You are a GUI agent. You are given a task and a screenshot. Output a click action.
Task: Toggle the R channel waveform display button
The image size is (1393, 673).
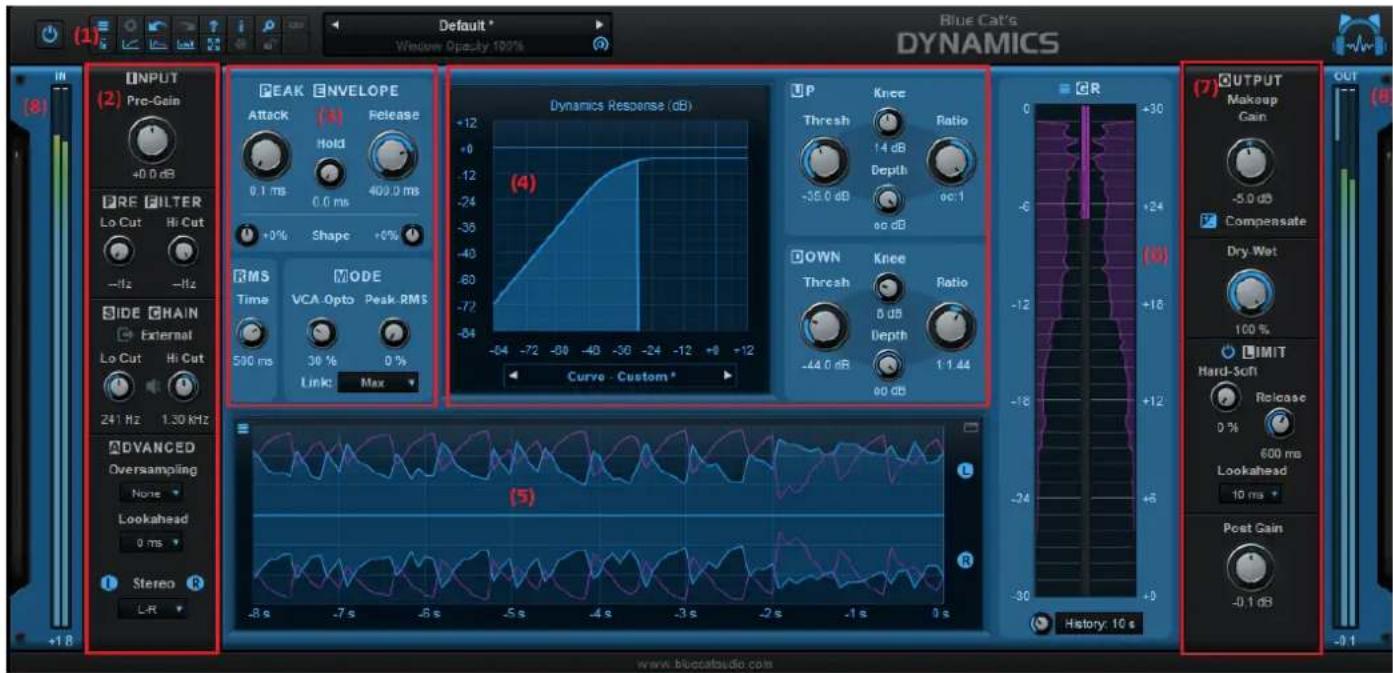pyautogui.click(x=967, y=561)
